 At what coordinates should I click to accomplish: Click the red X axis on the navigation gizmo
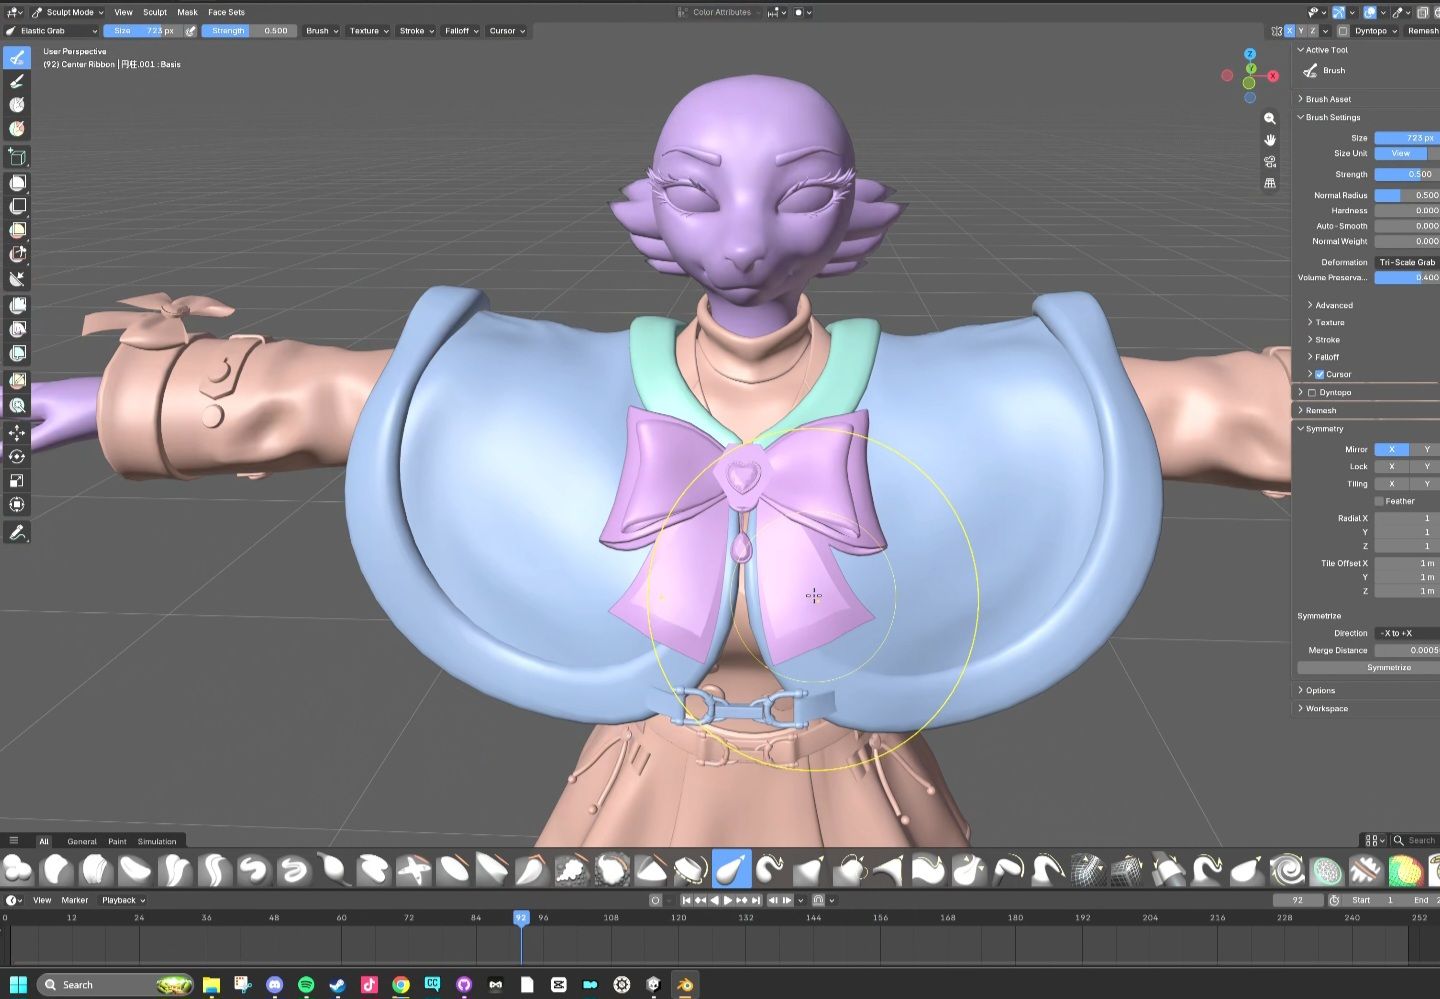click(1273, 76)
